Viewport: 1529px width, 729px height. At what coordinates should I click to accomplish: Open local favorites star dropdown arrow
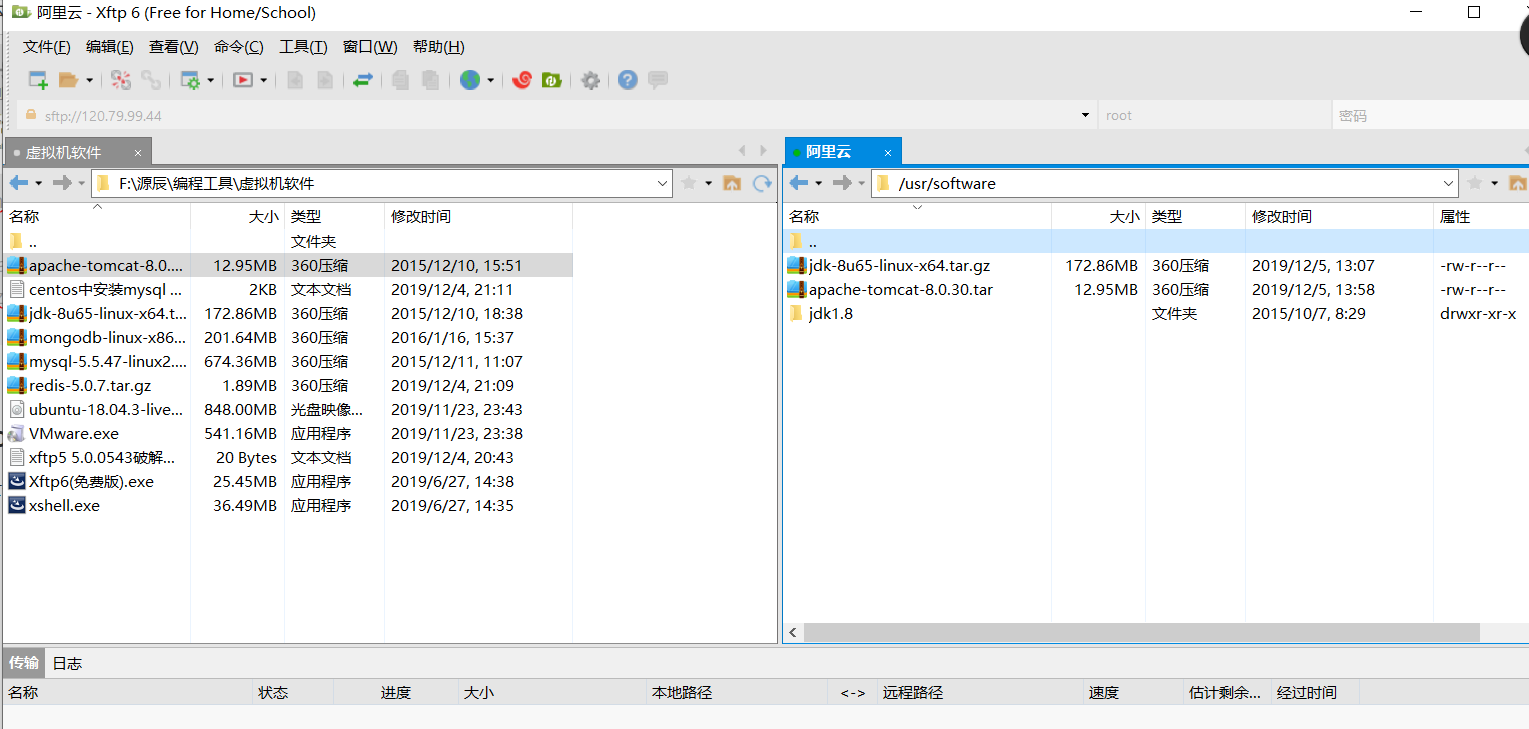tap(708, 183)
